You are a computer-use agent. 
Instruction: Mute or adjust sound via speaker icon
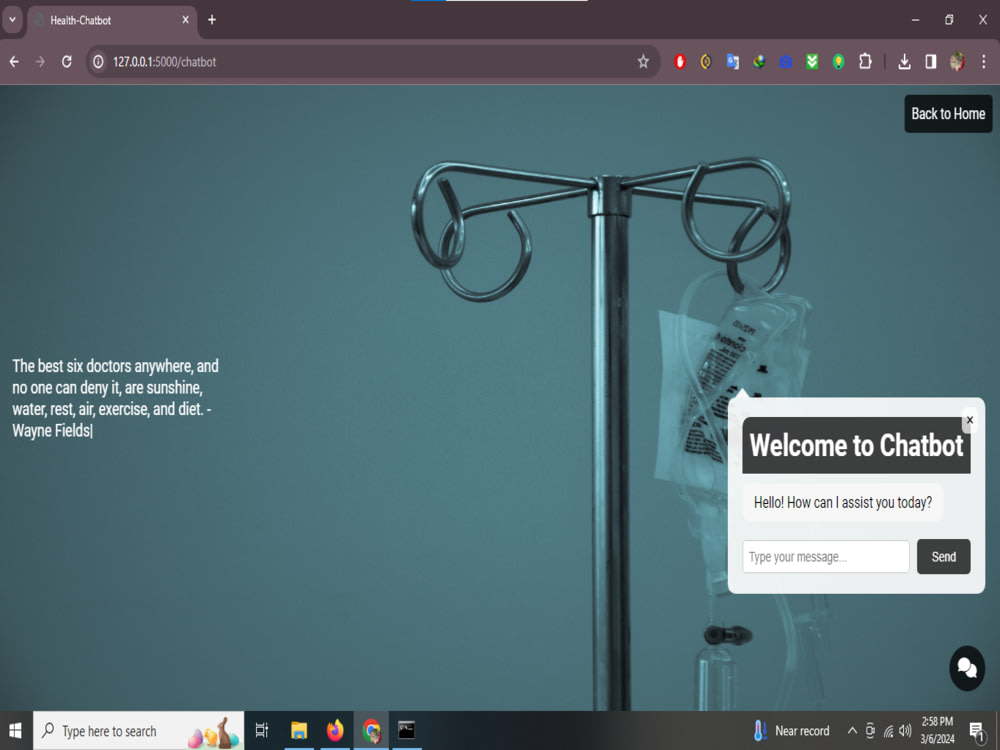pos(904,730)
